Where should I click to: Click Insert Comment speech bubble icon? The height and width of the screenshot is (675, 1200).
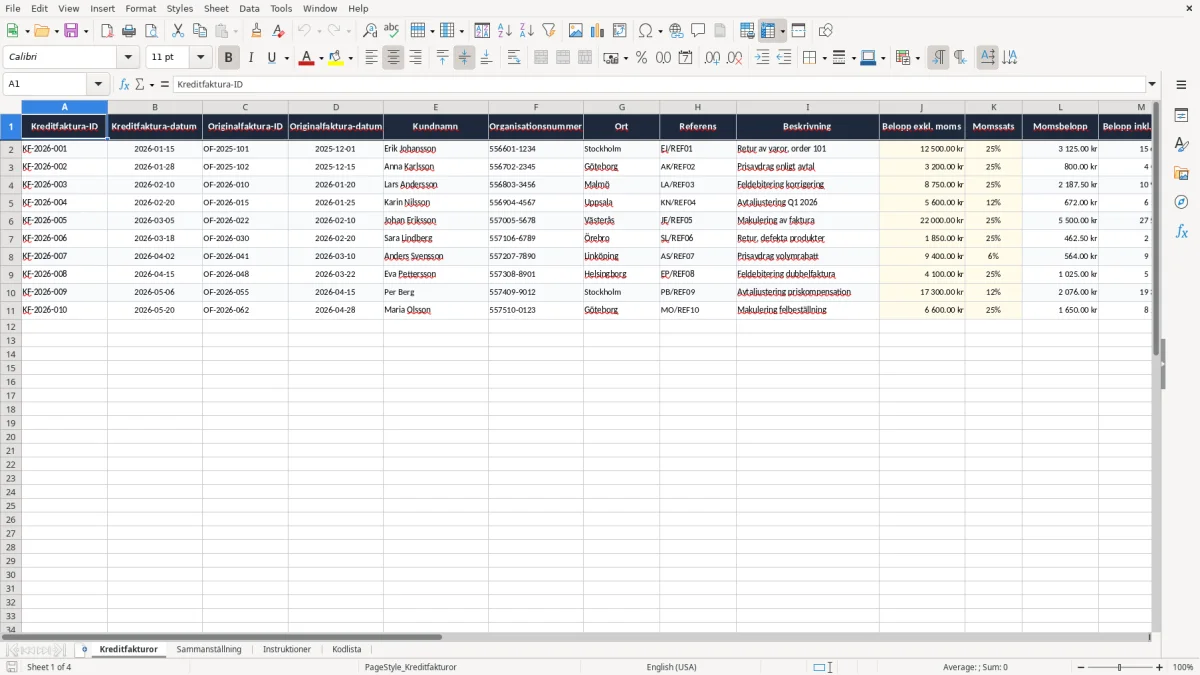(698, 31)
